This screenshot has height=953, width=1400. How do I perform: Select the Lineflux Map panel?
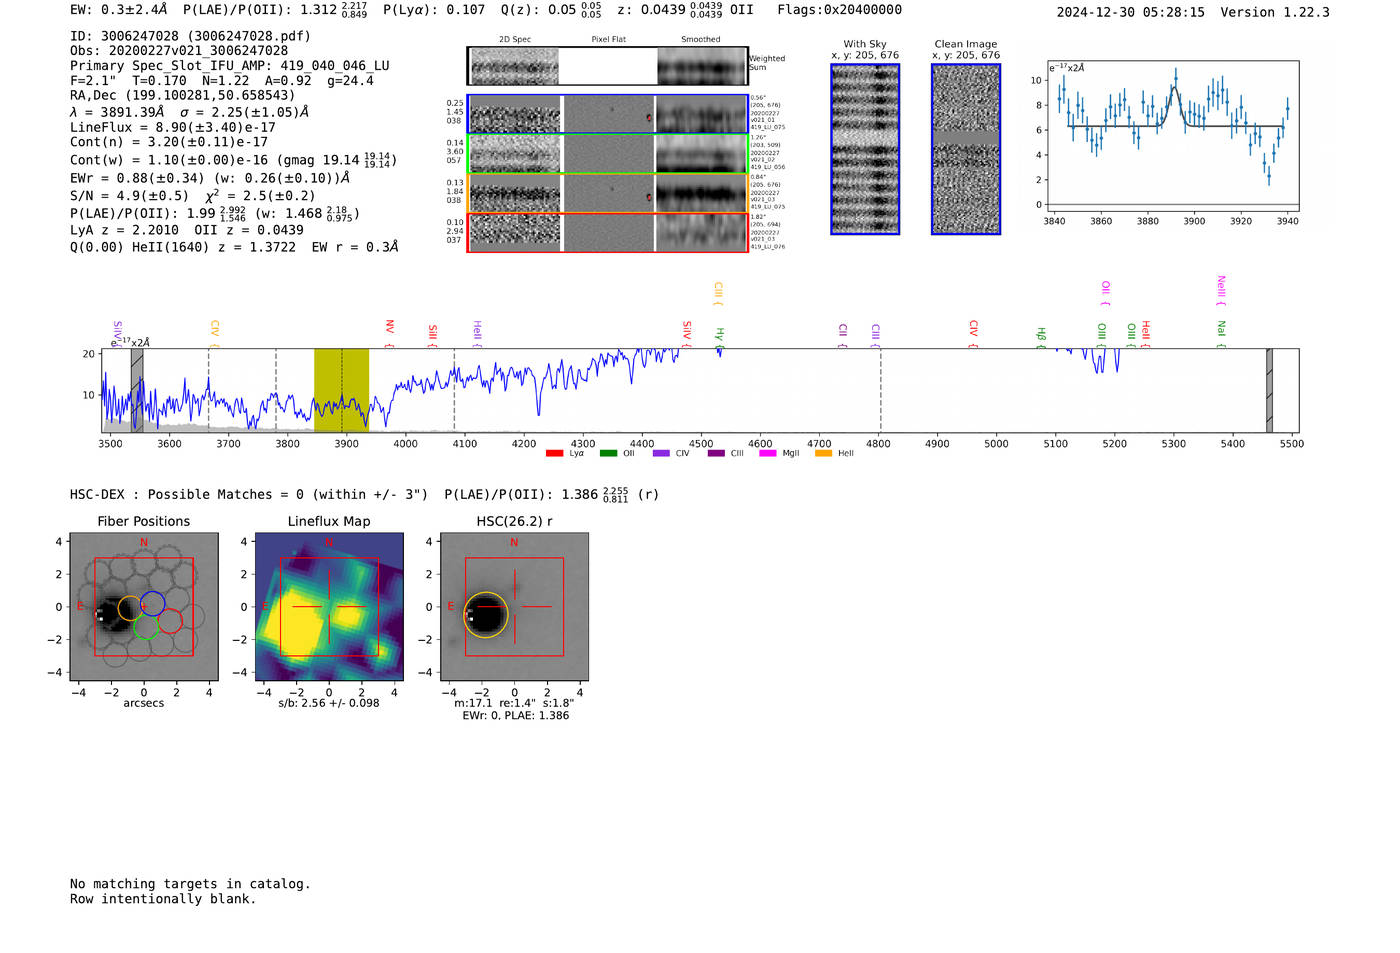click(329, 607)
